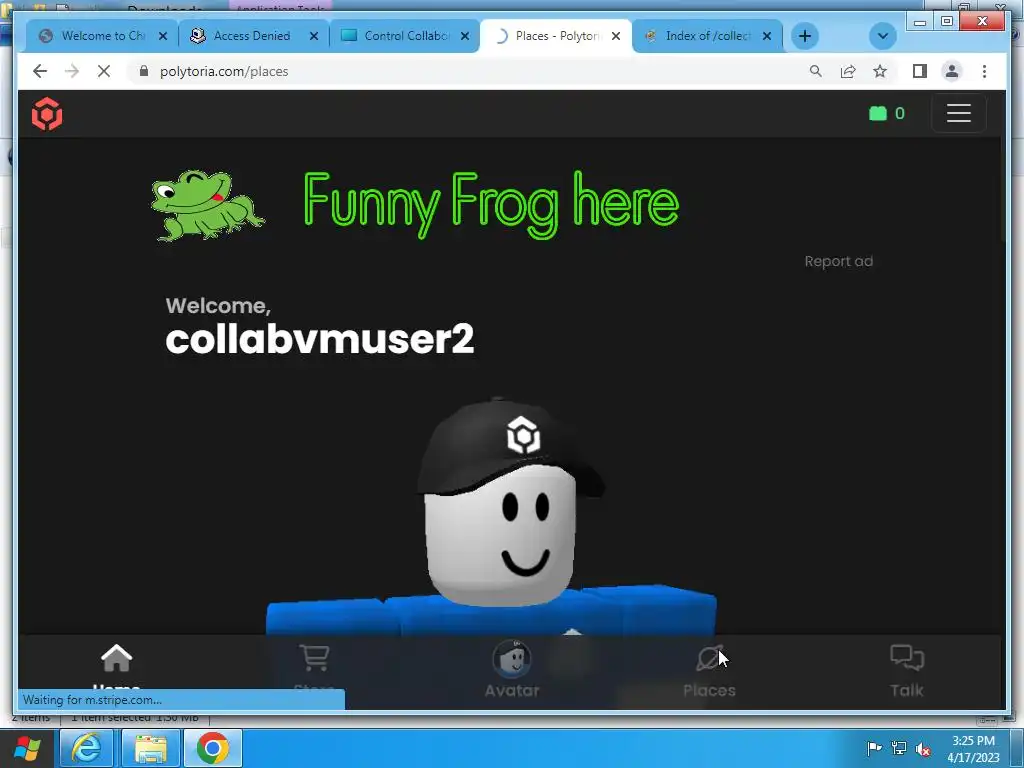Image resolution: width=1024 pixels, height=768 pixels.
Task: Click the site lock icon
Action: point(144,71)
